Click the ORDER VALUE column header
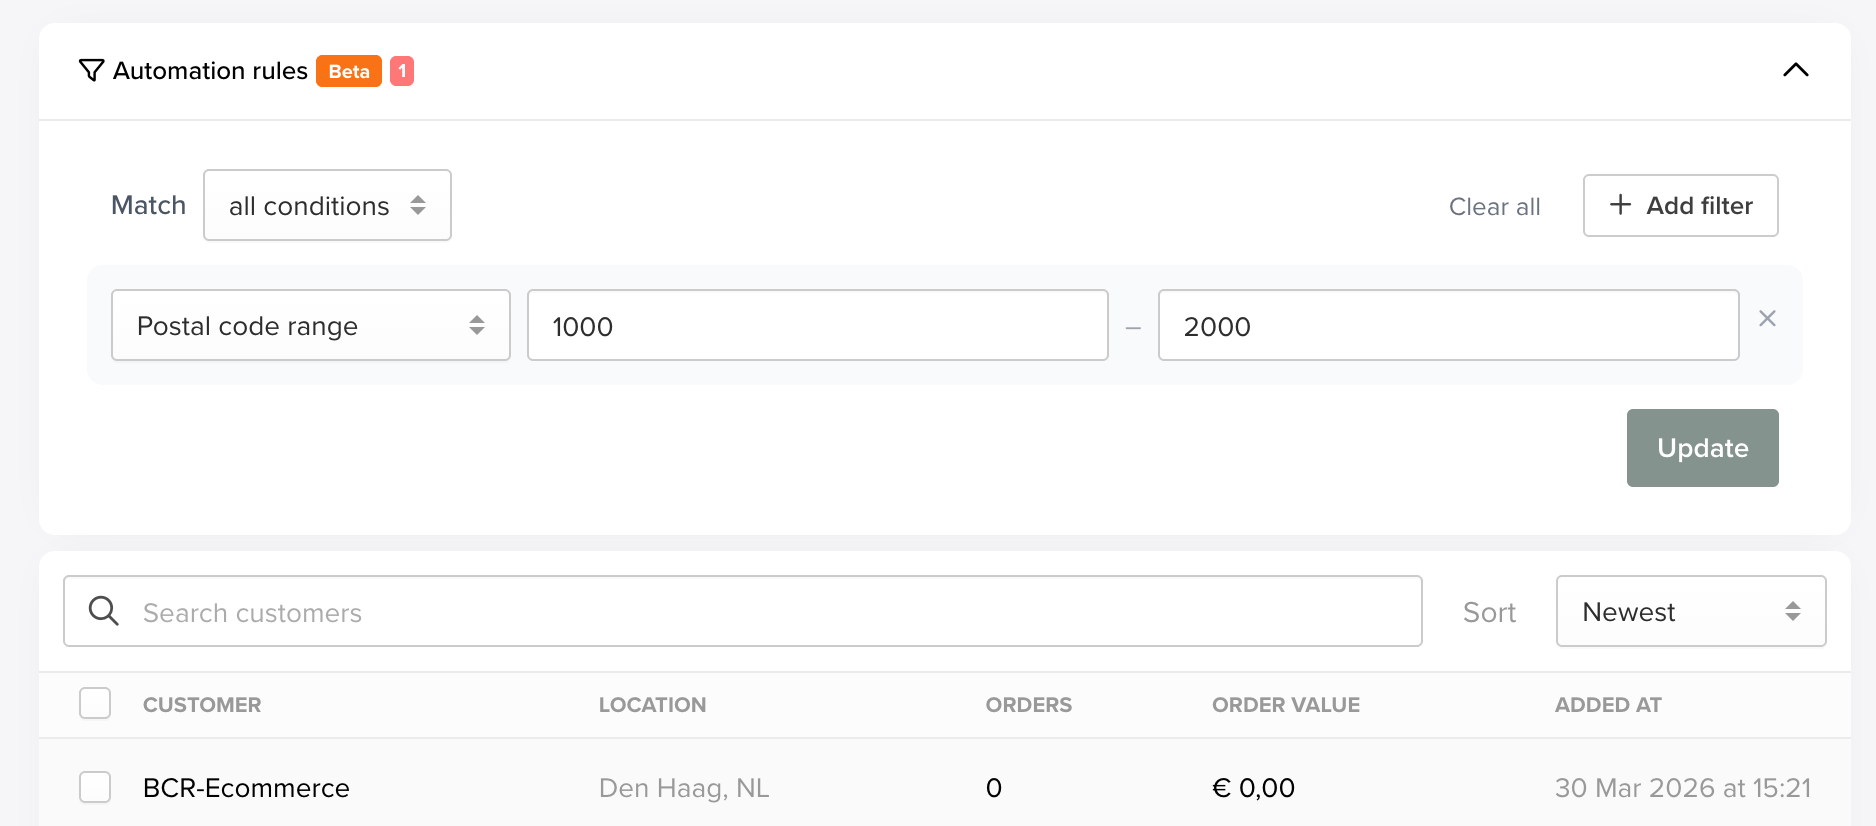Screen dimensions: 1876x826 (1285, 705)
